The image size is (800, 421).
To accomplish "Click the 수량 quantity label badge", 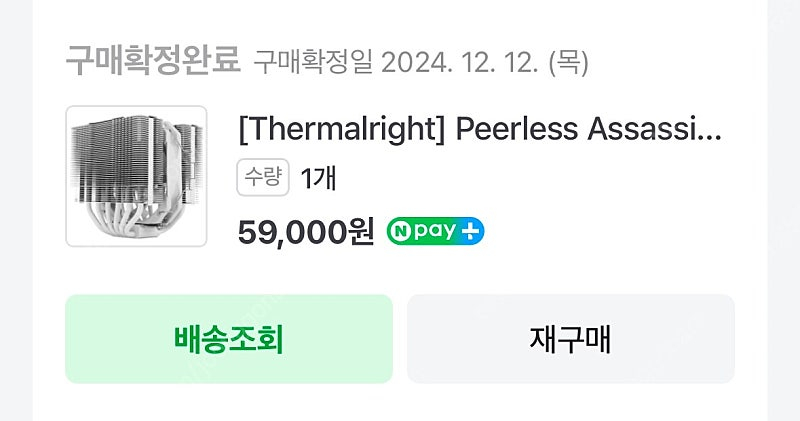I will 263,178.
